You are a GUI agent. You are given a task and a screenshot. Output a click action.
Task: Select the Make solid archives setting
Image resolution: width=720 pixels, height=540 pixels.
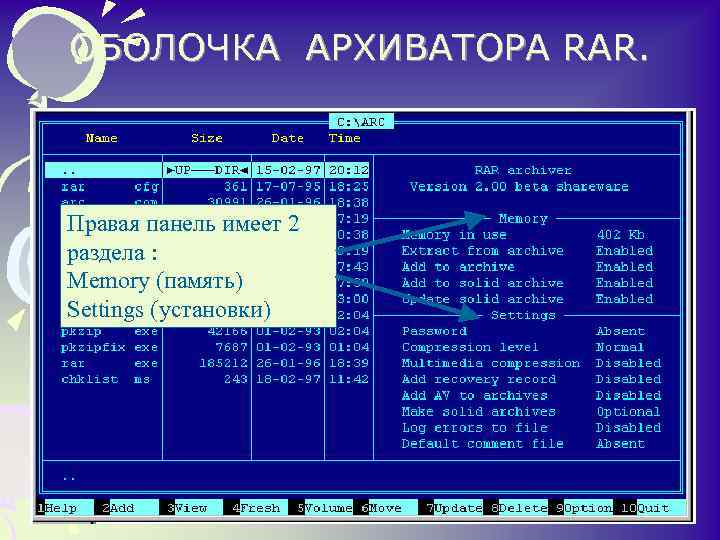coord(479,411)
